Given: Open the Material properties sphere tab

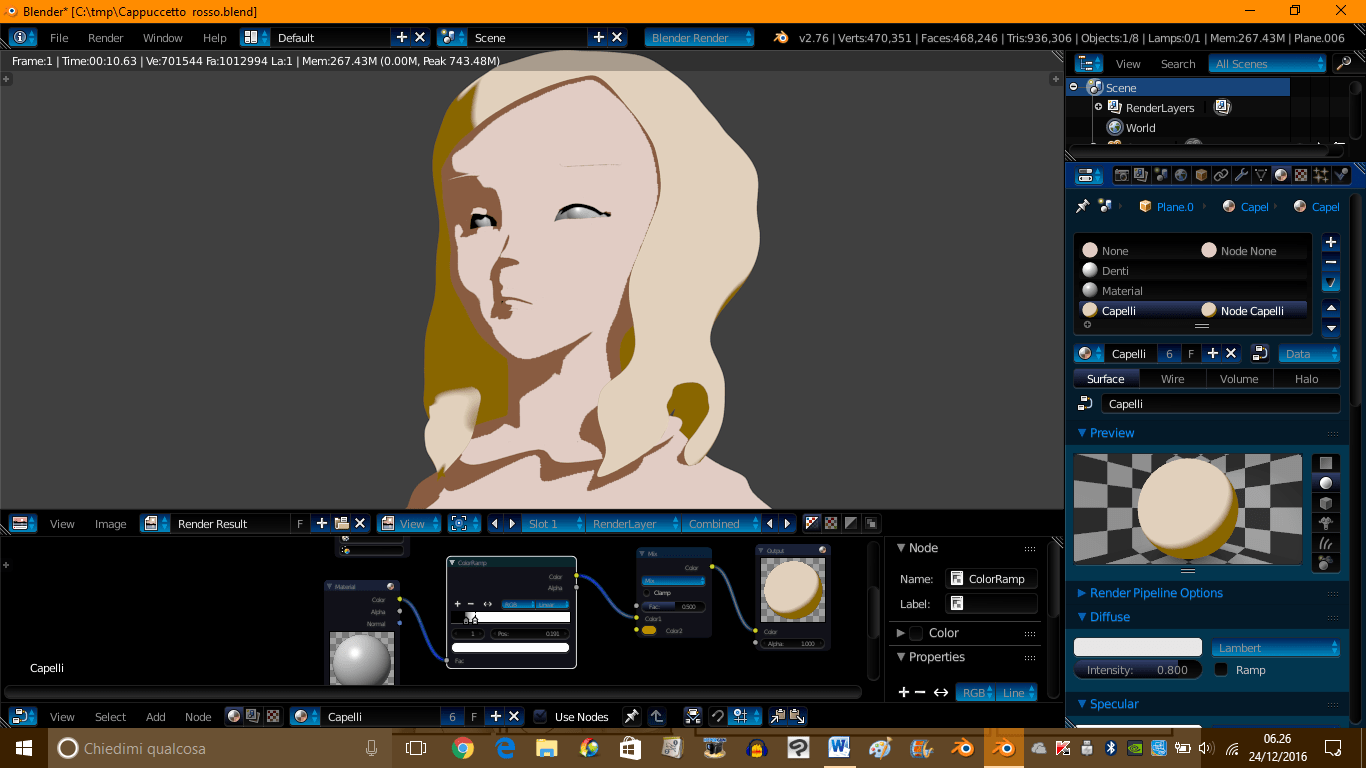Looking at the screenshot, I should [x=1281, y=175].
